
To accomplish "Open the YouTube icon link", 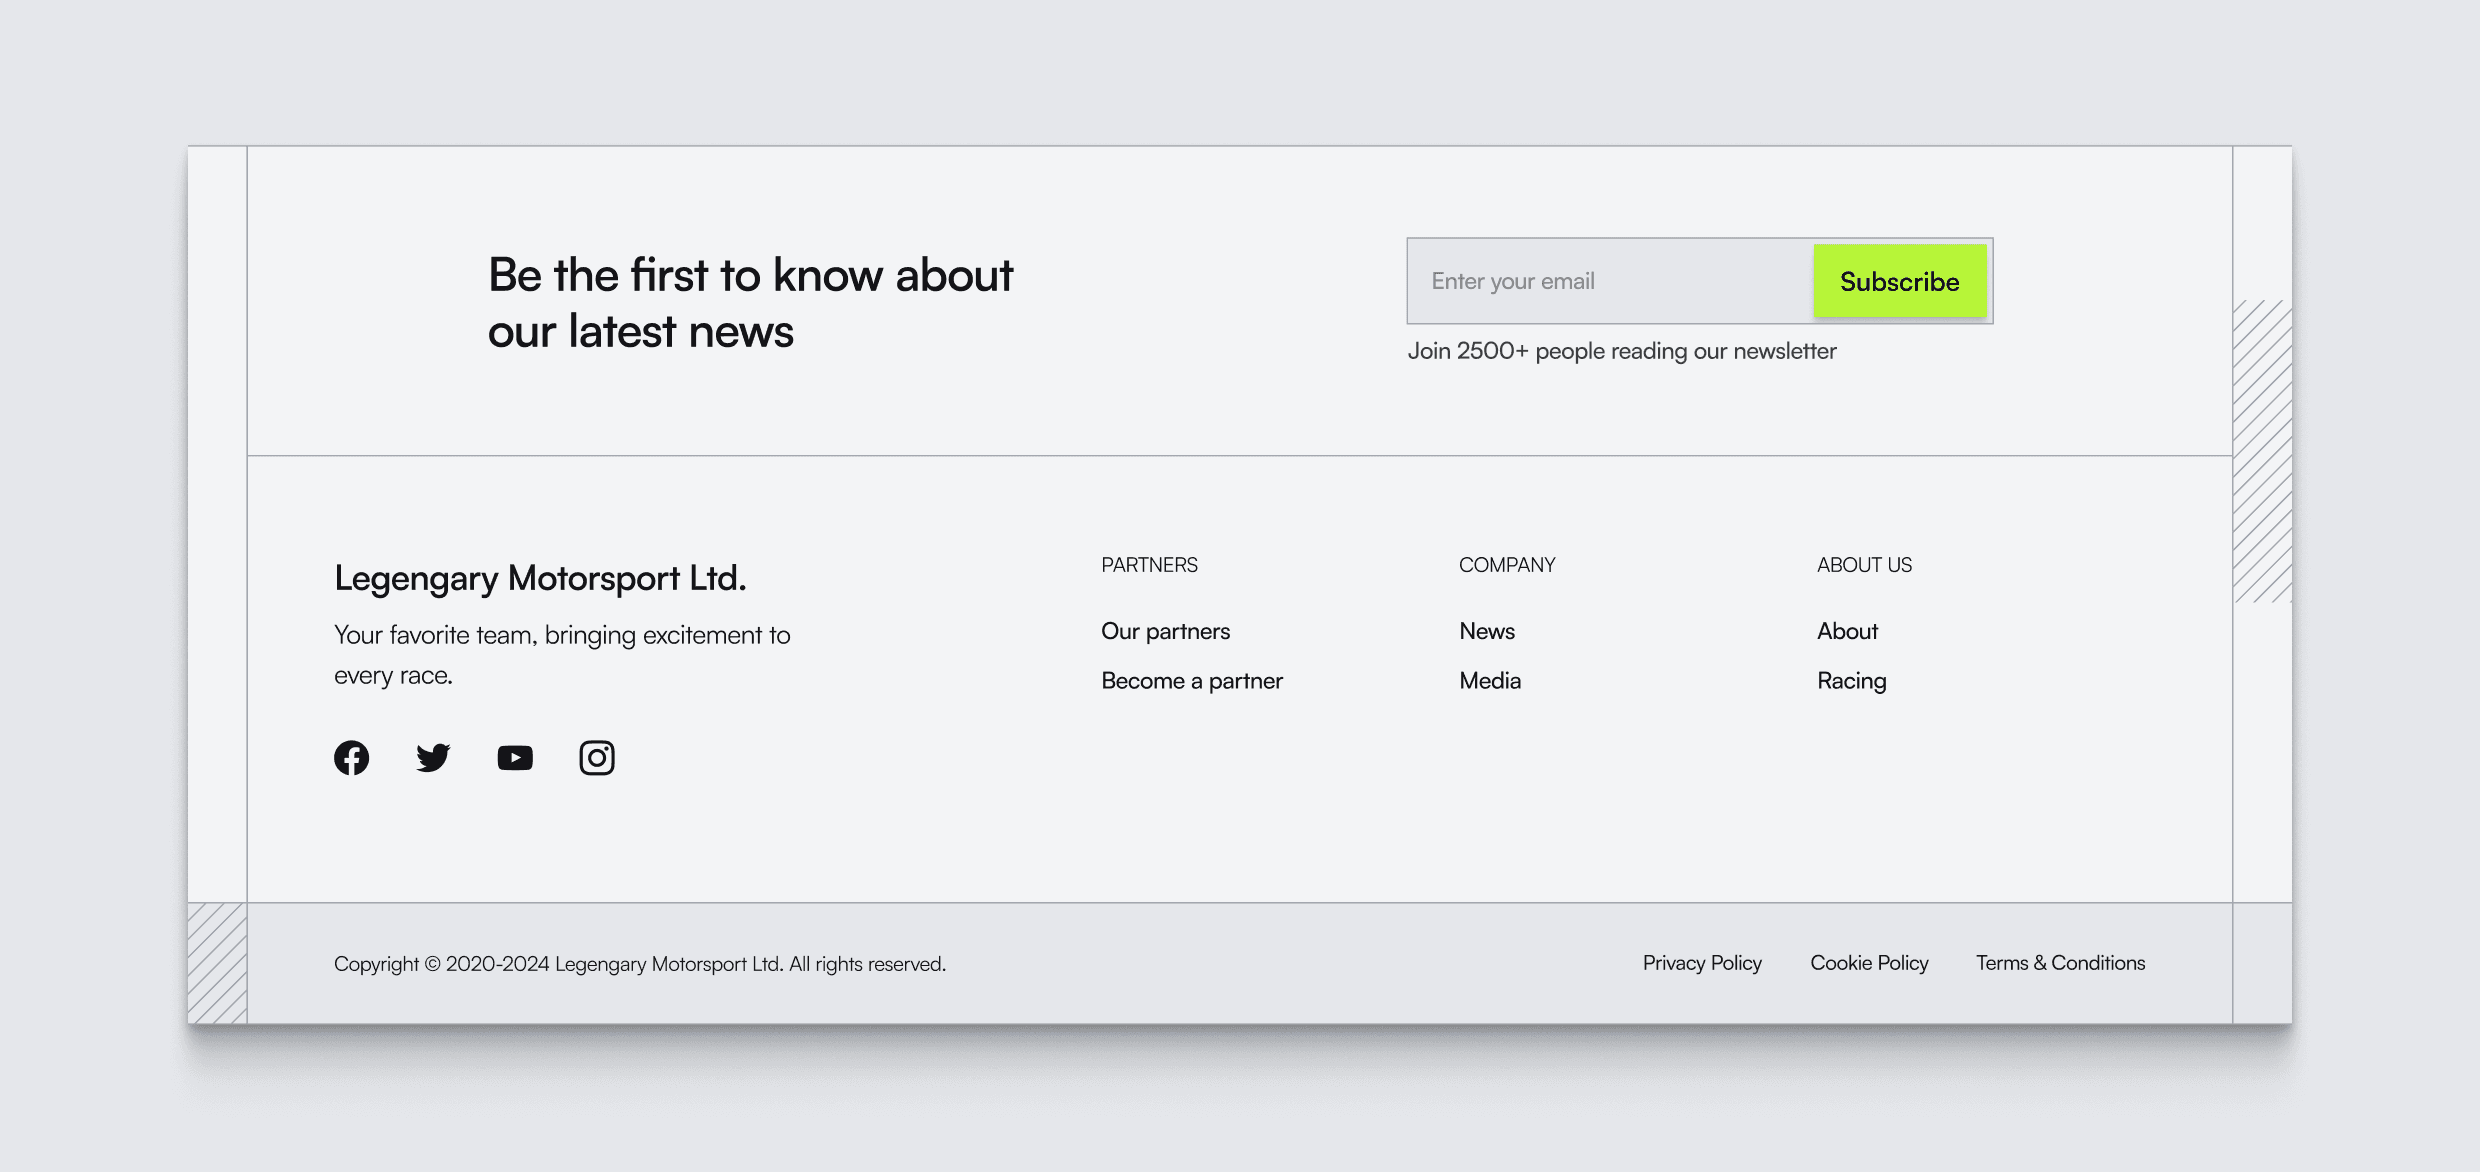I will click(x=515, y=758).
